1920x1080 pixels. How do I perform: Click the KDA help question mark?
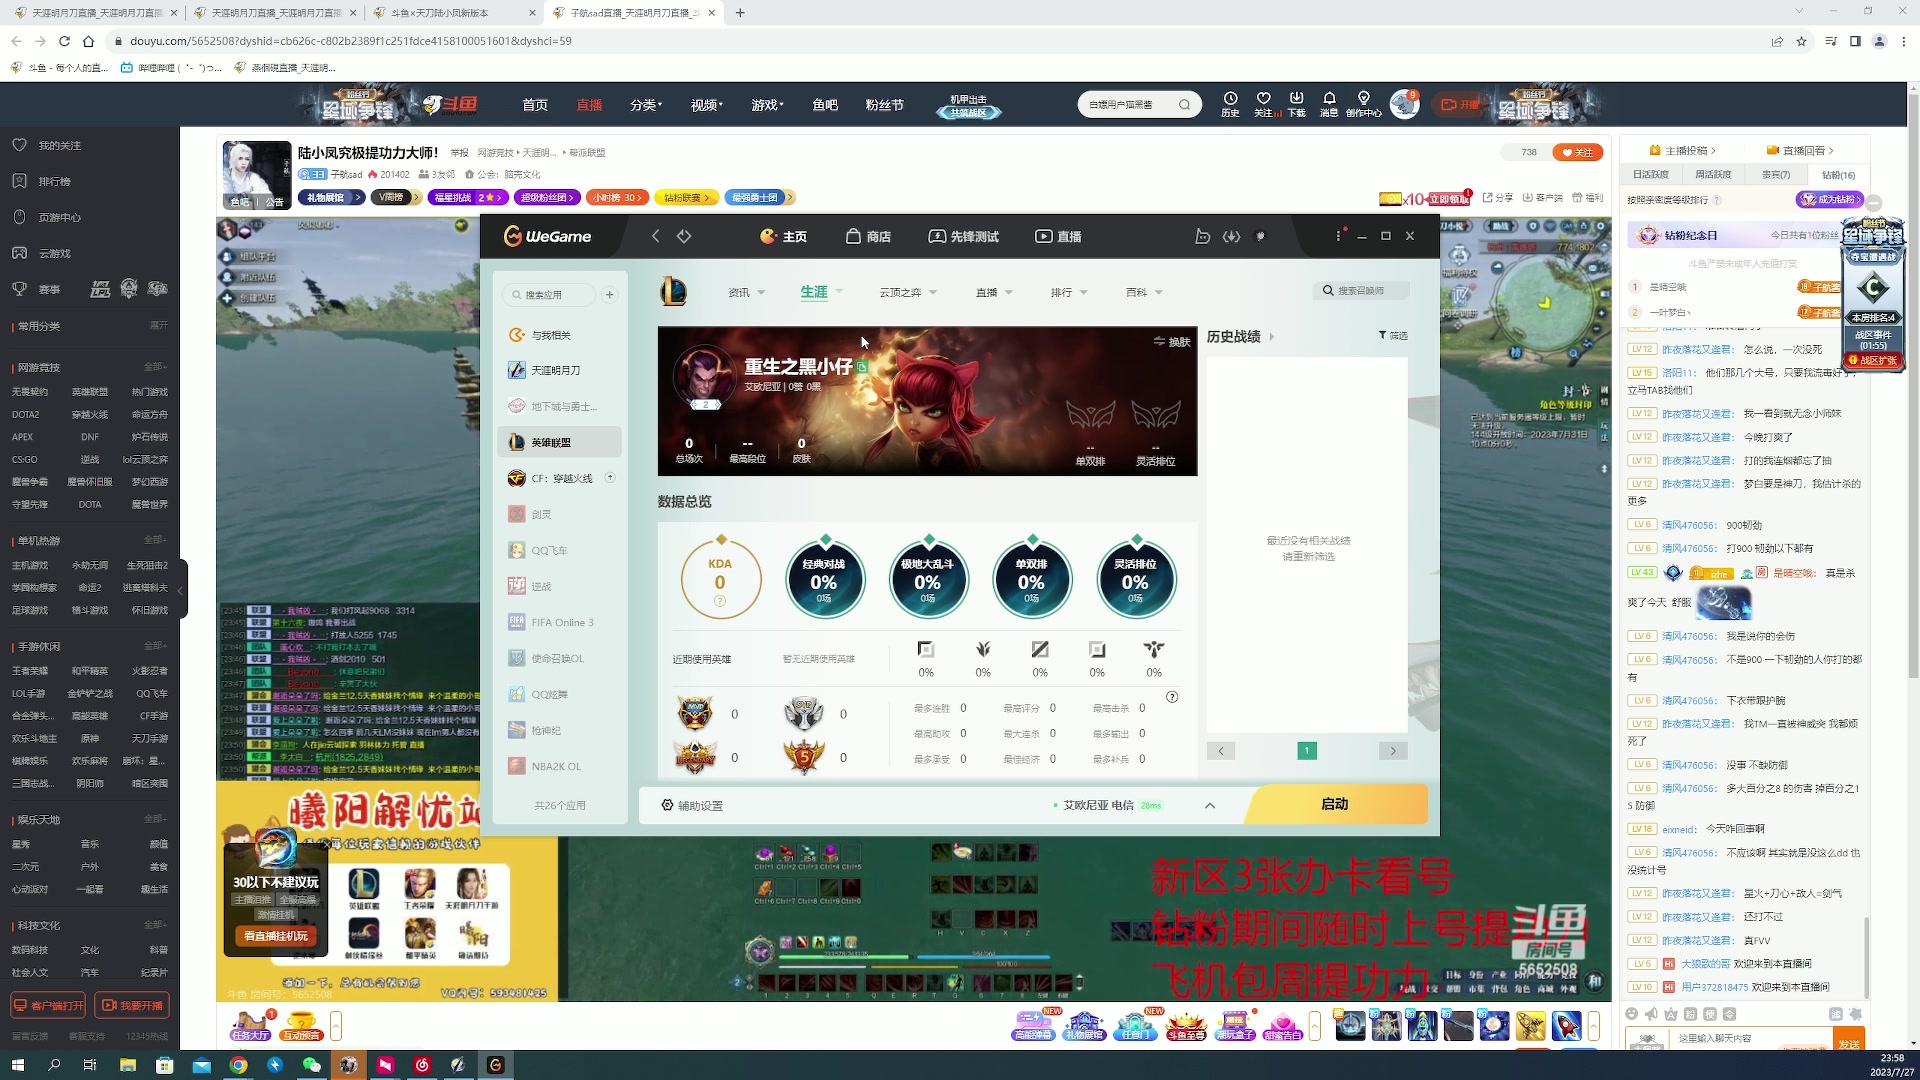pos(720,601)
